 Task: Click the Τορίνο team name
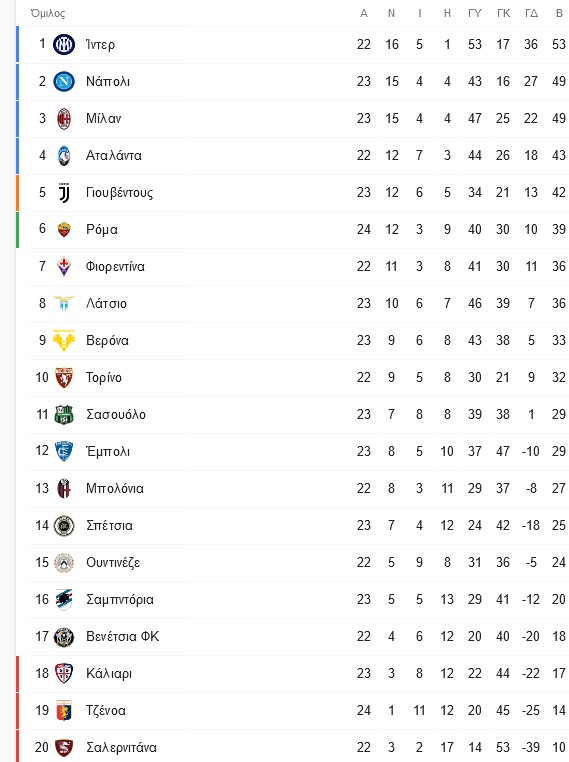click(103, 378)
